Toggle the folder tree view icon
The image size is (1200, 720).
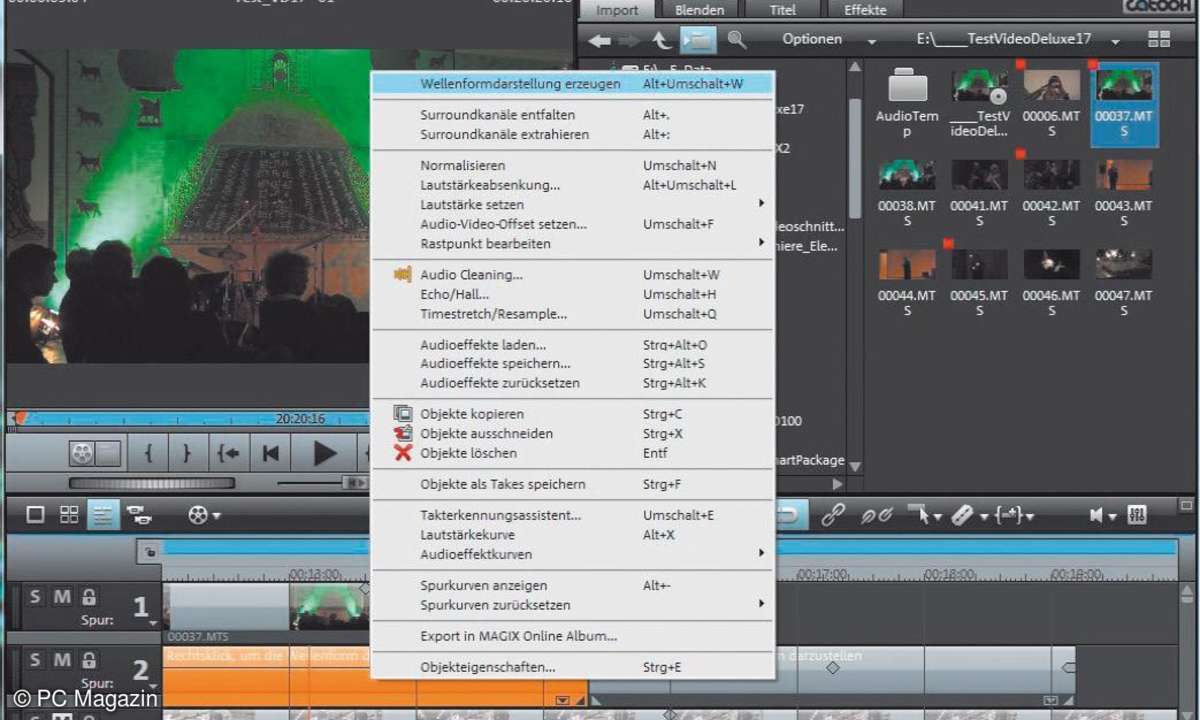click(697, 40)
